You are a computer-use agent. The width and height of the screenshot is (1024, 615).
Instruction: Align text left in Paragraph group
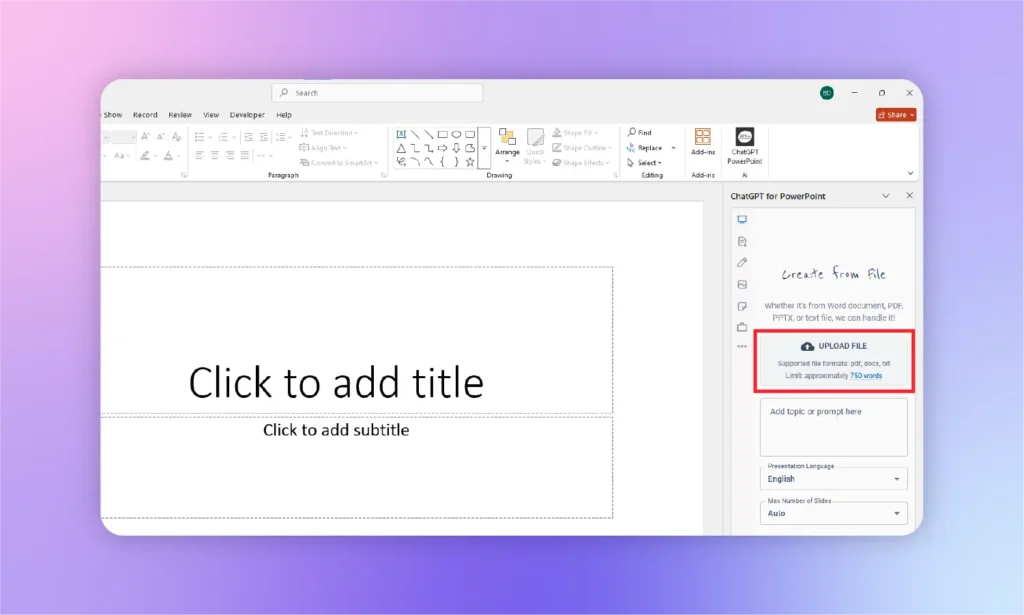click(199, 155)
